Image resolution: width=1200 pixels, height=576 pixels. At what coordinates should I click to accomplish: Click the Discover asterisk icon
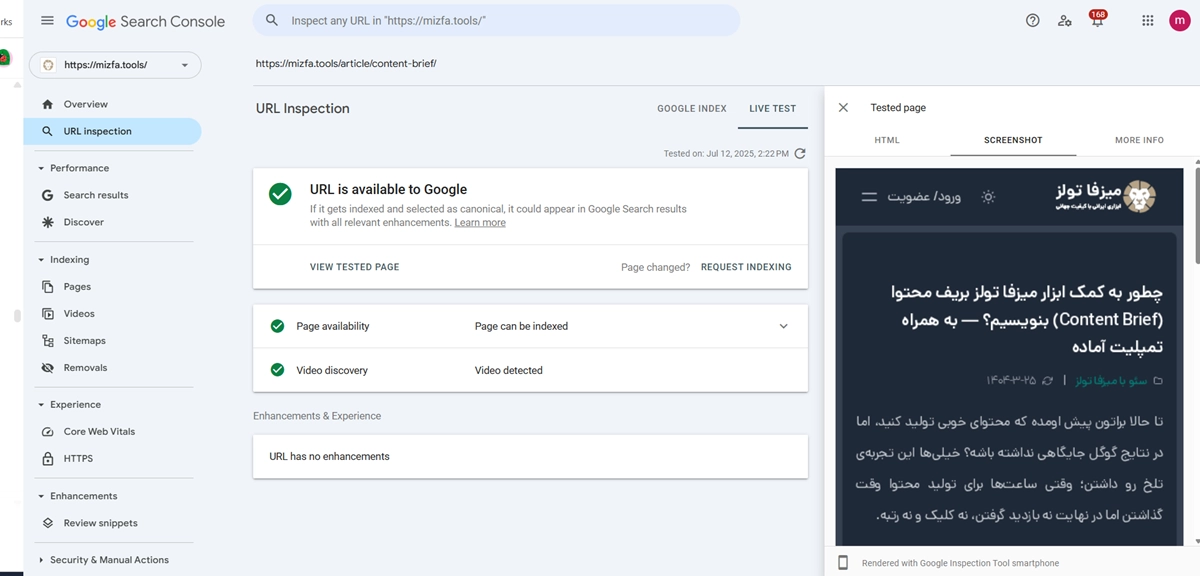[x=47, y=222]
